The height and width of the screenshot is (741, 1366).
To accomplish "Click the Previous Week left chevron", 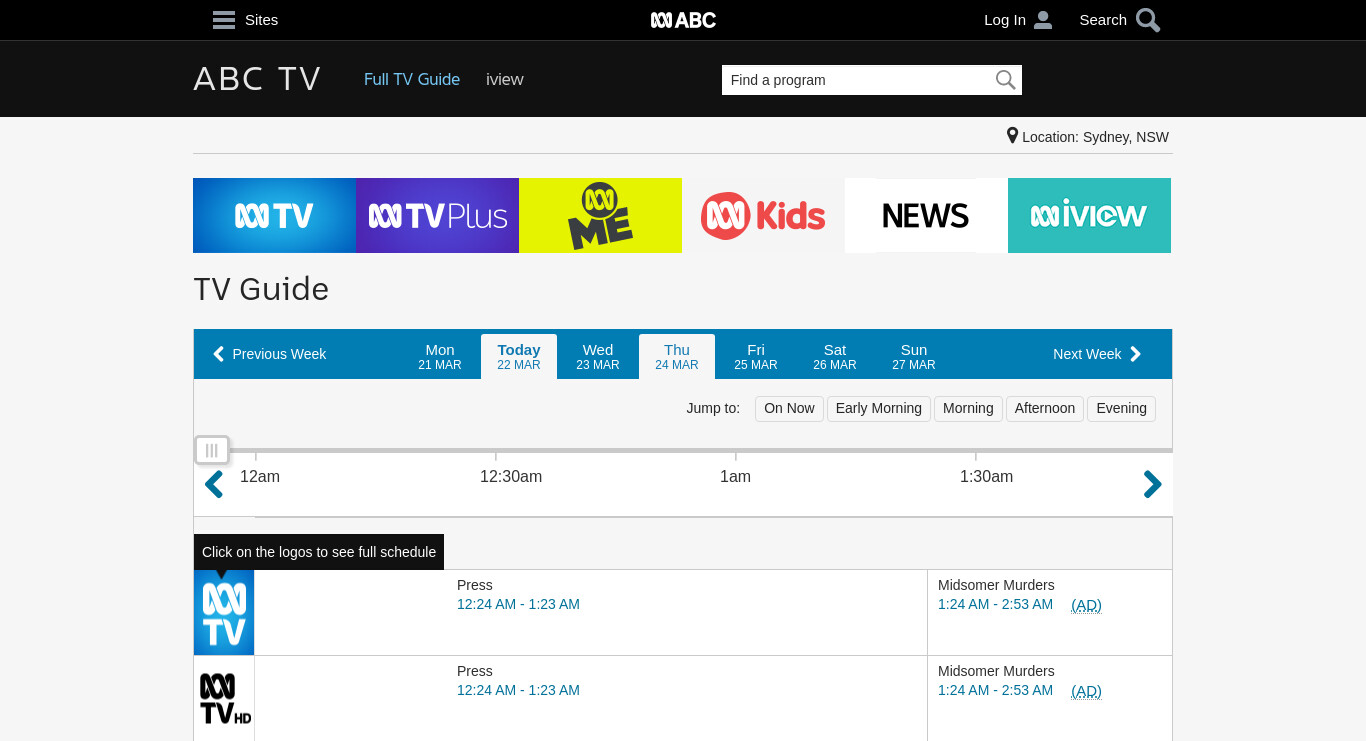I will pyautogui.click(x=218, y=354).
